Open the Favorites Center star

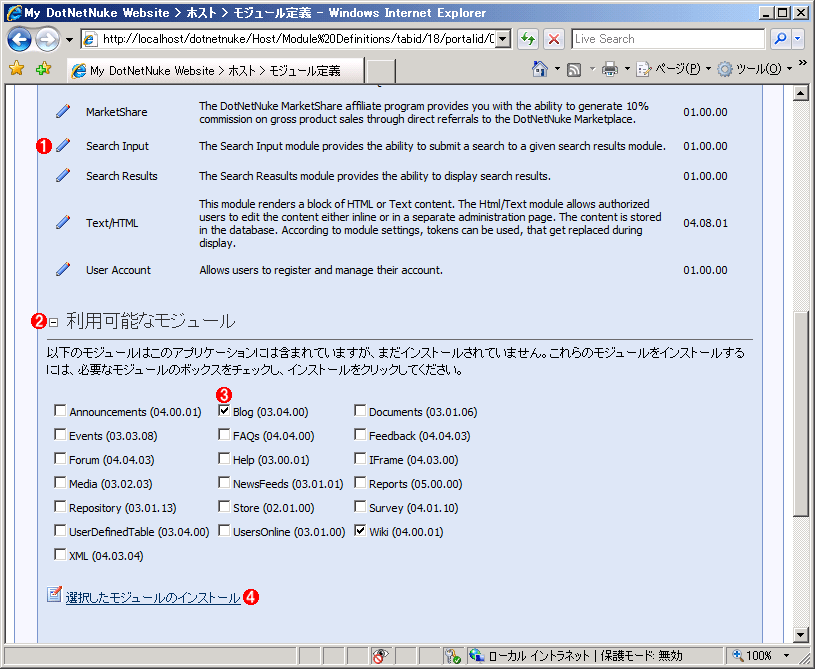click(x=17, y=69)
